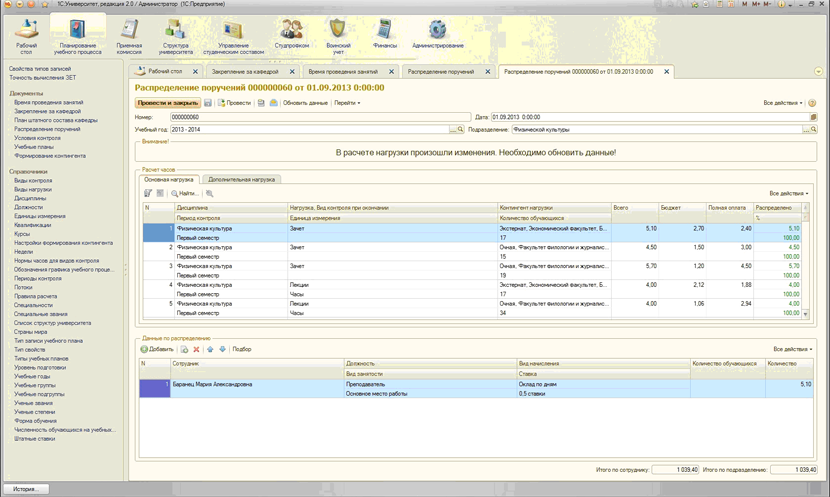Delete the row with the red X icon
The width and height of the screenshot is (830, 497).
196,350
